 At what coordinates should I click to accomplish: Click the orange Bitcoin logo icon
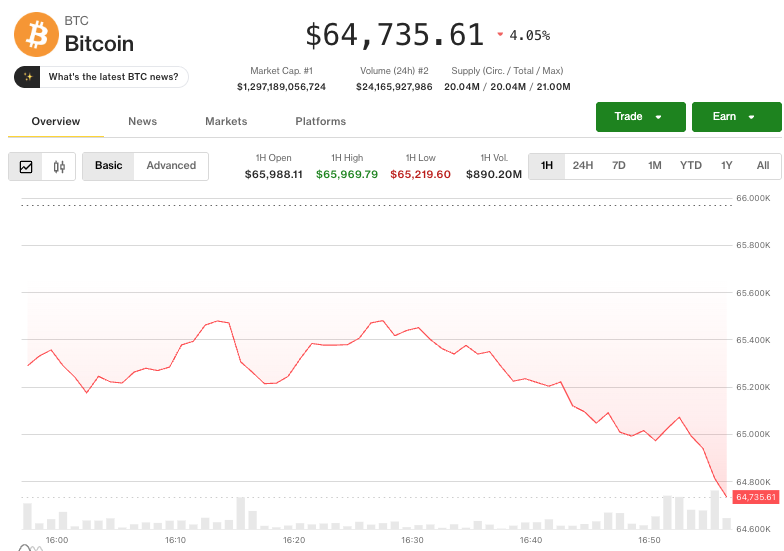[36, 34]
